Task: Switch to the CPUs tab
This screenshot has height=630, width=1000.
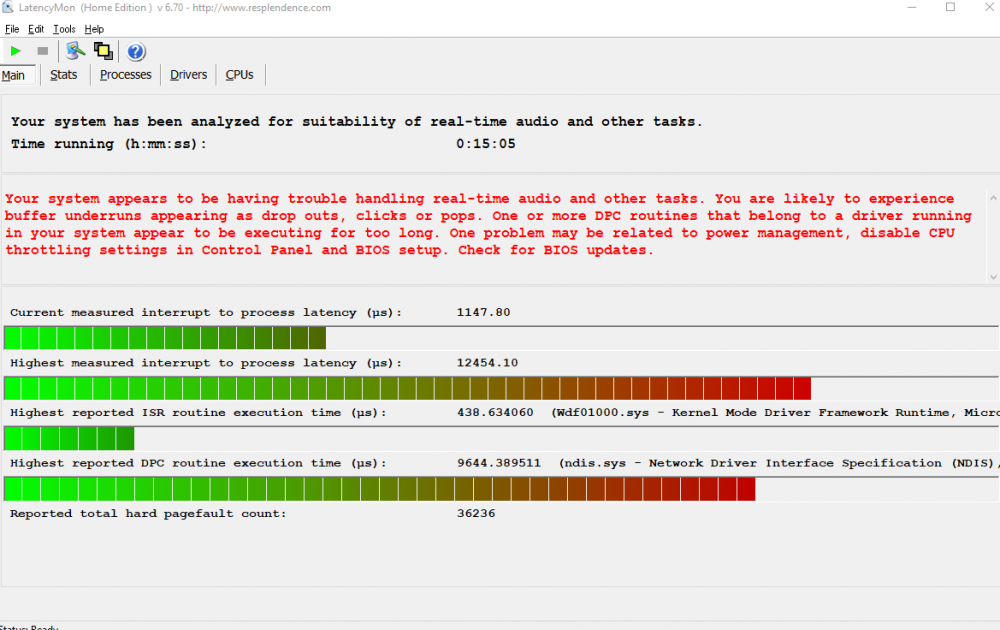Action: [240, 75]
